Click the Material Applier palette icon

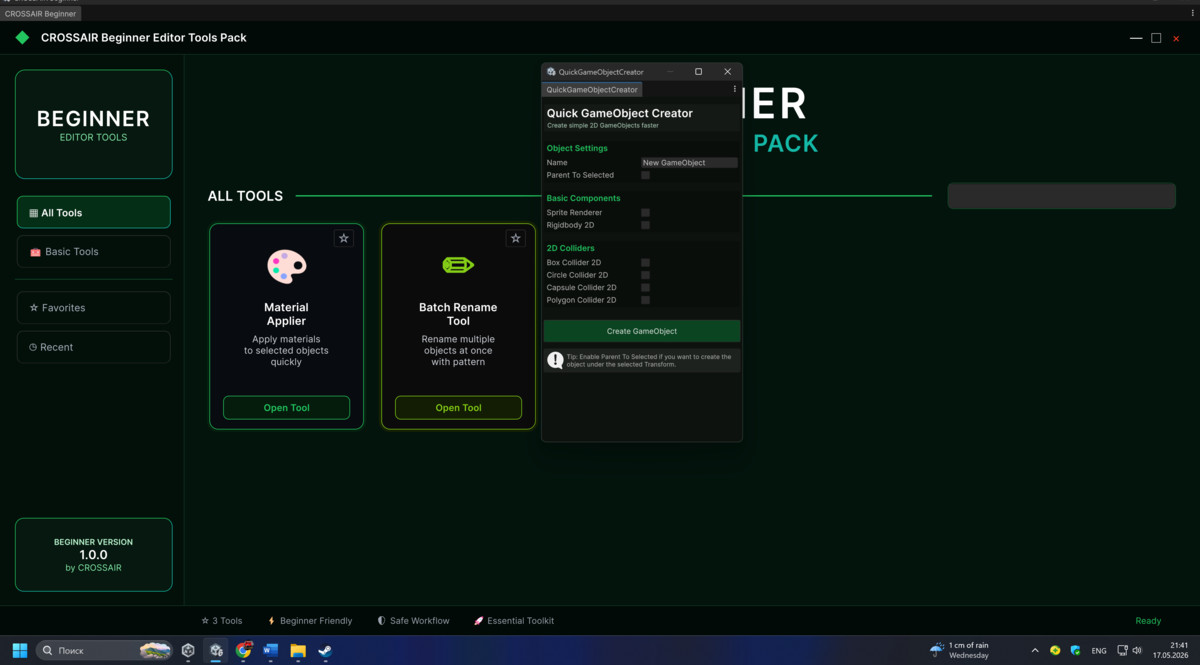(286, 267)
